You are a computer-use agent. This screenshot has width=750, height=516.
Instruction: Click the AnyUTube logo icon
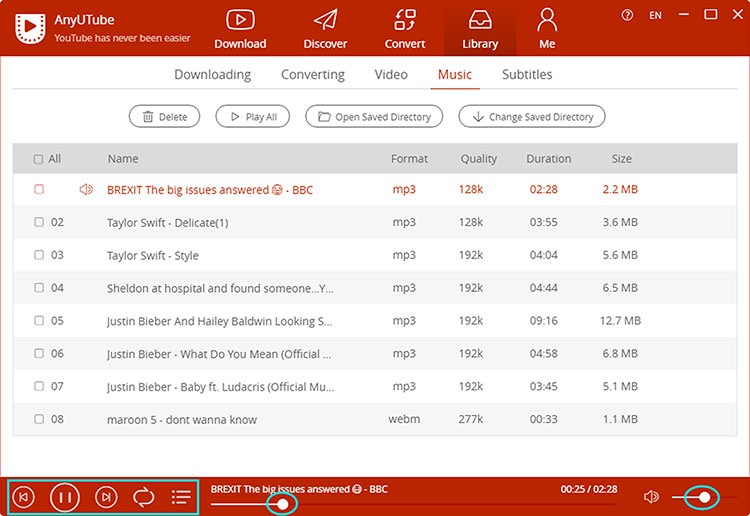(31, 29)
